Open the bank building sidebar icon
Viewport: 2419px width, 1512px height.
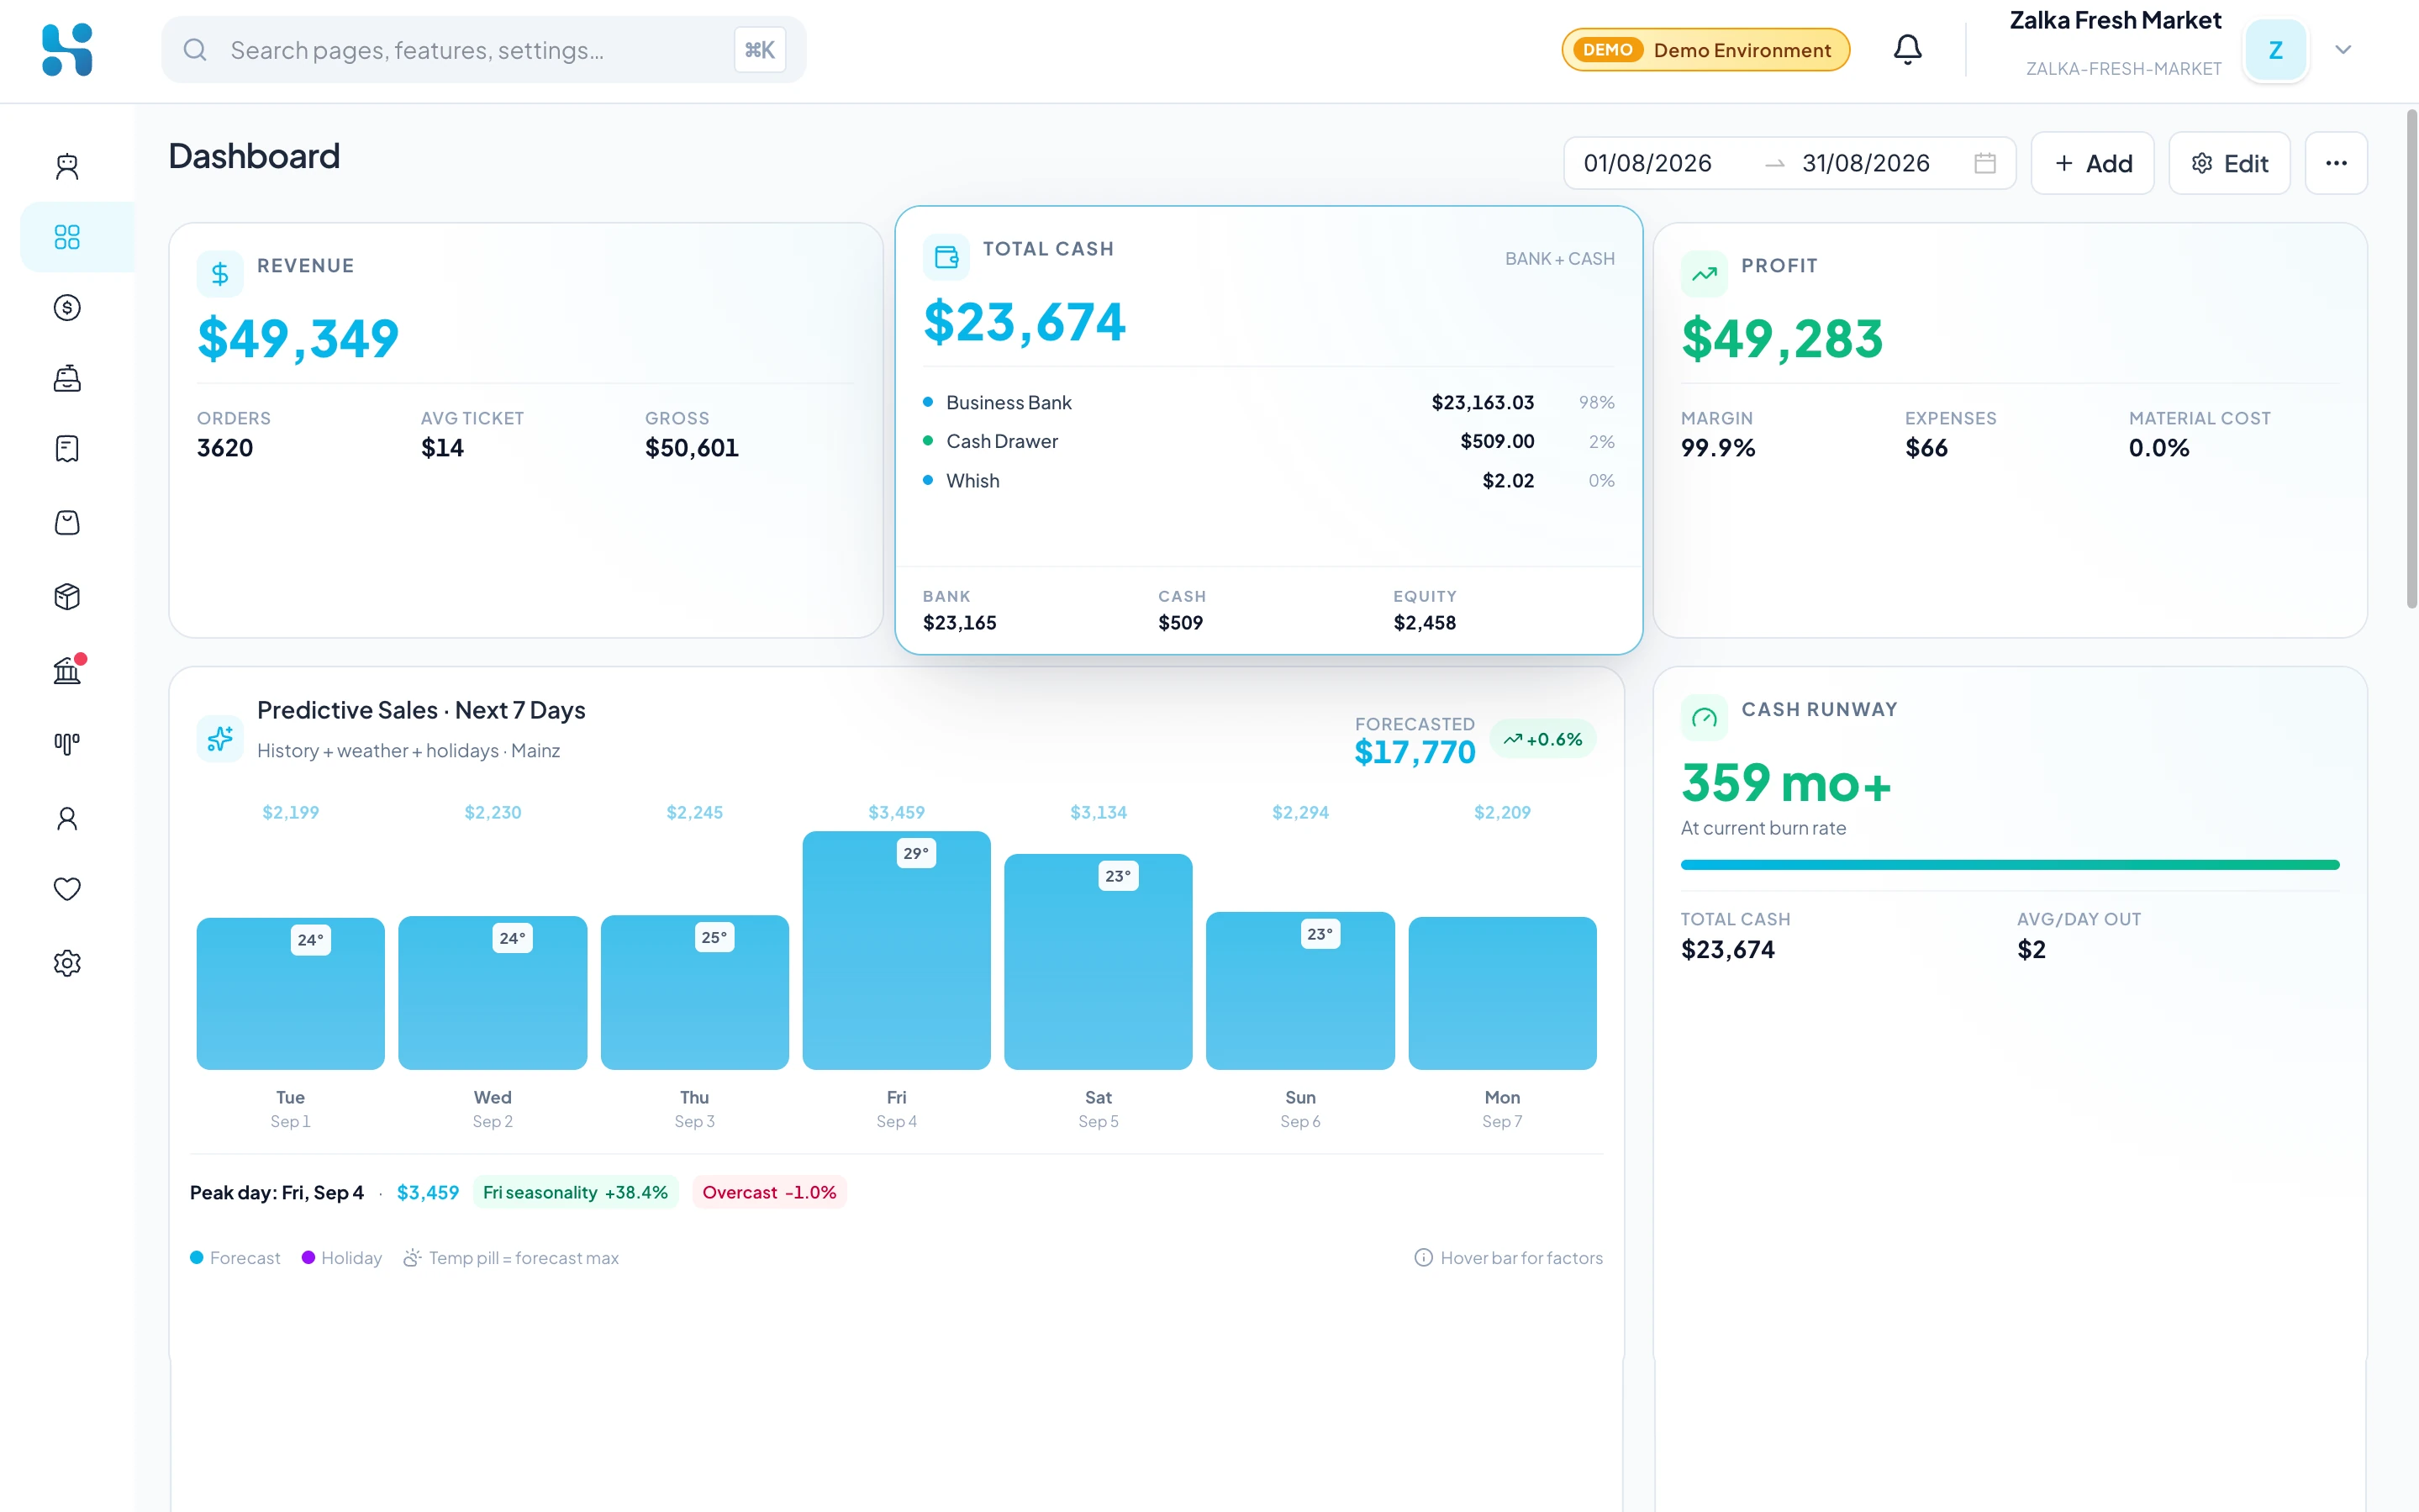pyautogui.click(x=67, y=670)
